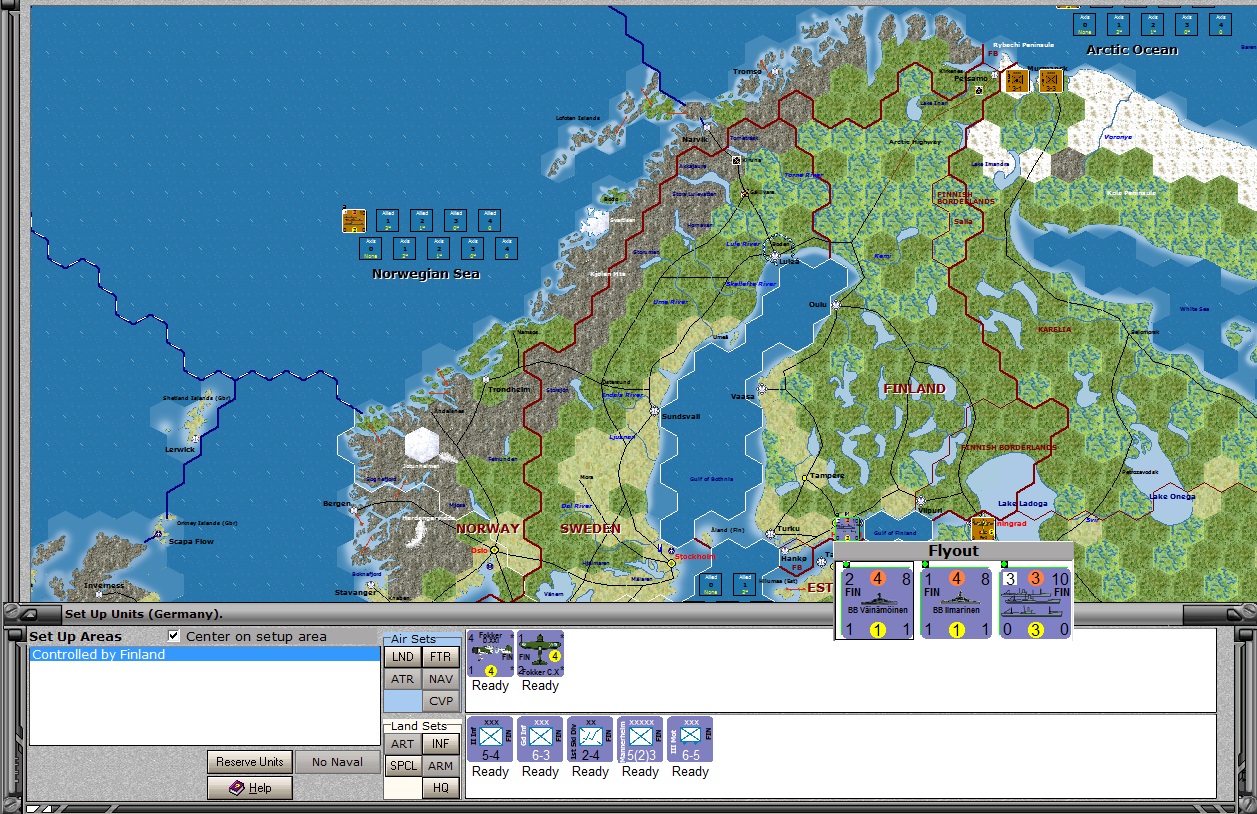Click Norwegian Sea Axis 0 sea box
Viewport: 1257px width, 814px height.
[x=371, y=249]
